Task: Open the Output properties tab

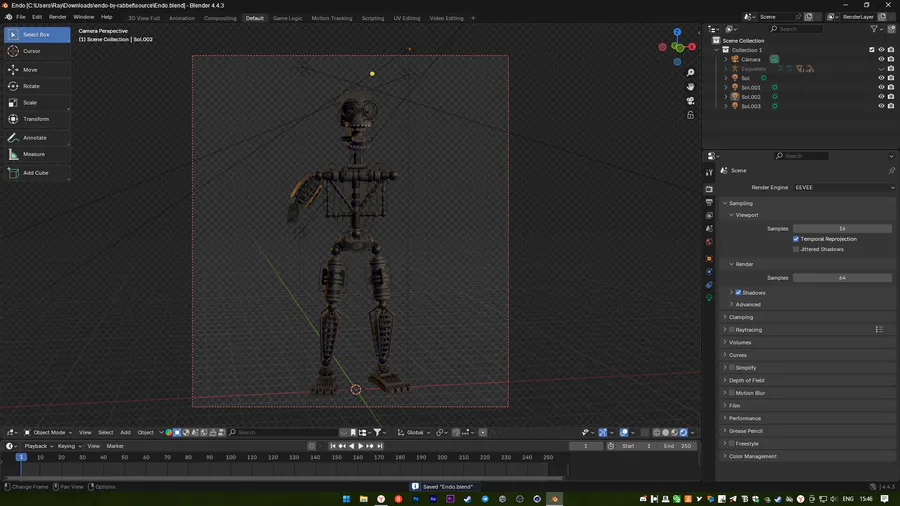Action: 709,202
